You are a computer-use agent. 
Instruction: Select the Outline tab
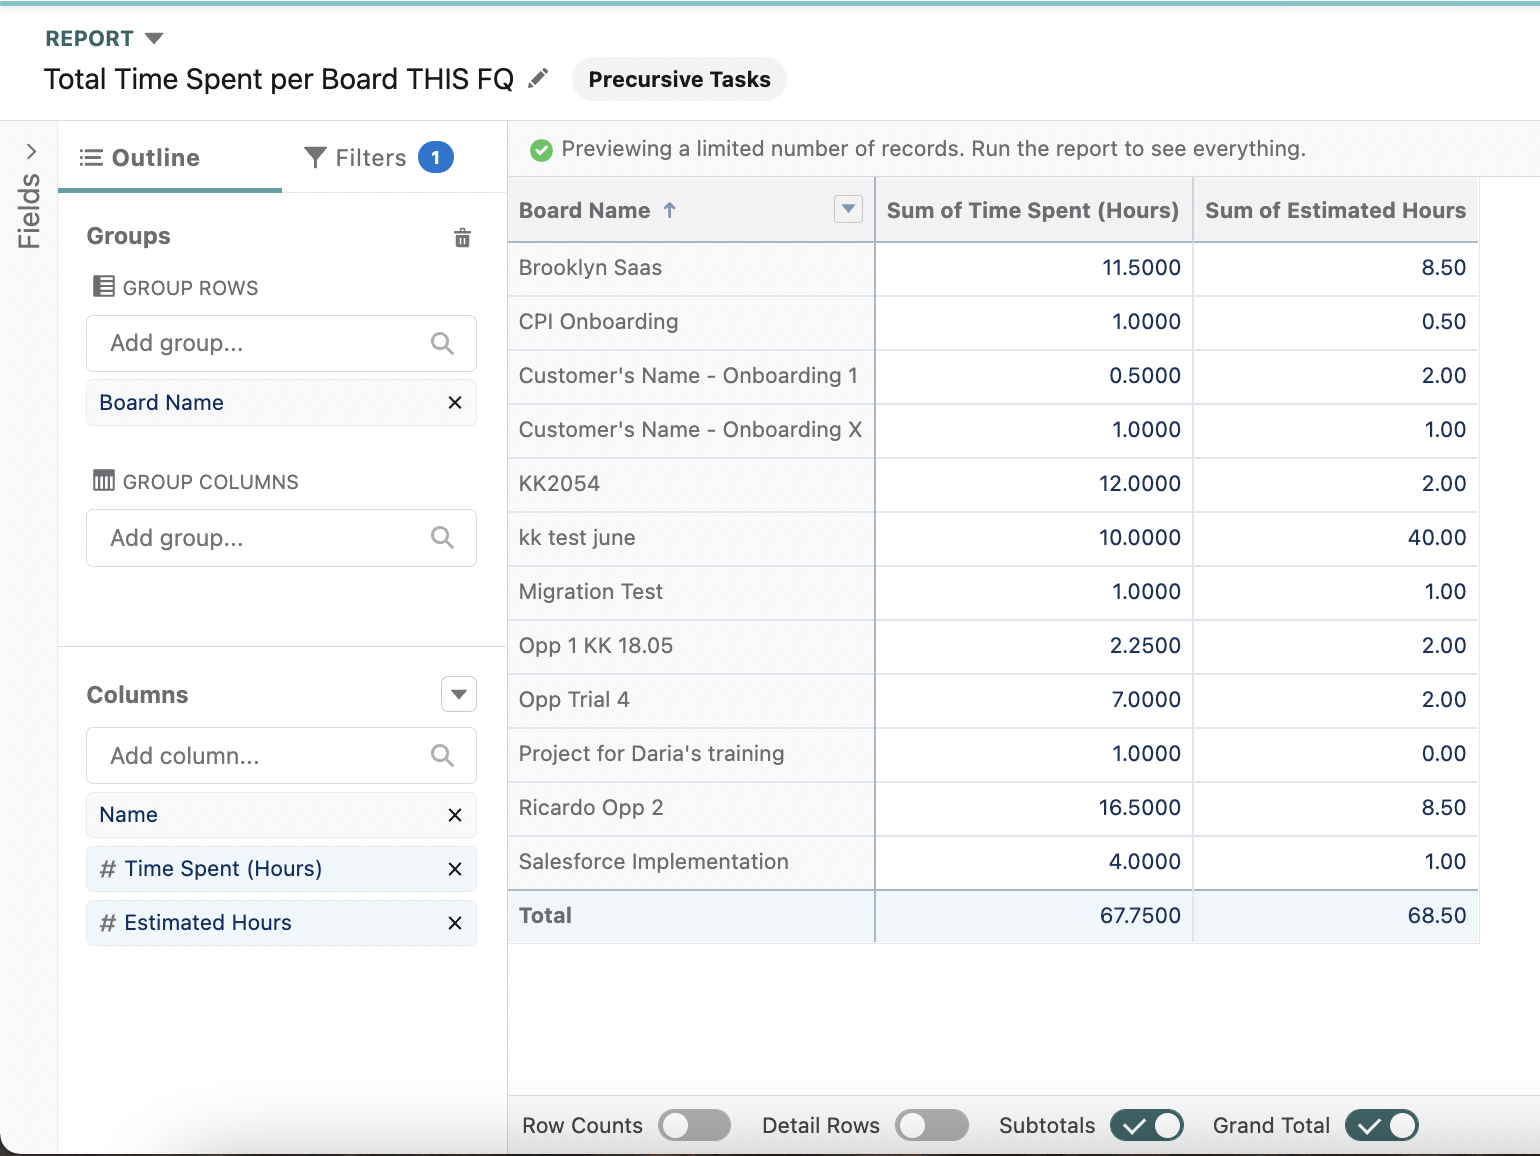click(140, 158)
